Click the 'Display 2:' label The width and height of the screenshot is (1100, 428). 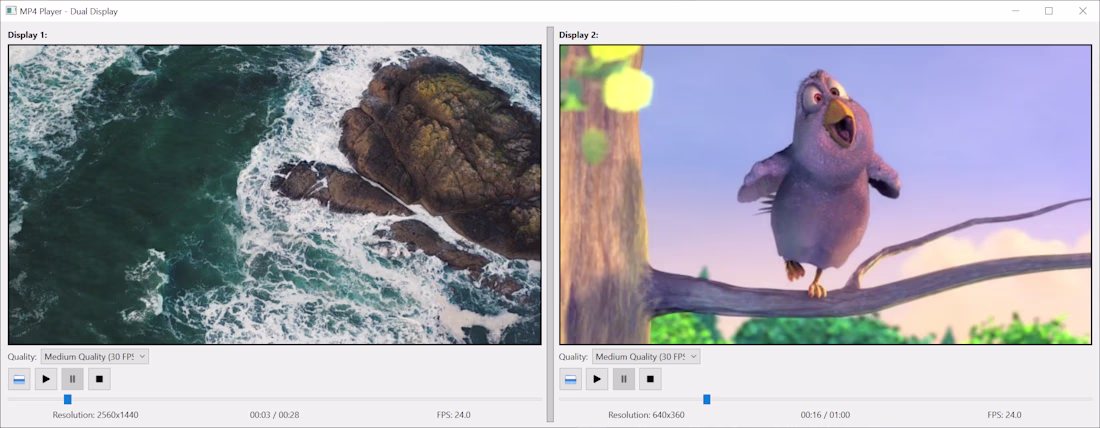coord(579,35)
